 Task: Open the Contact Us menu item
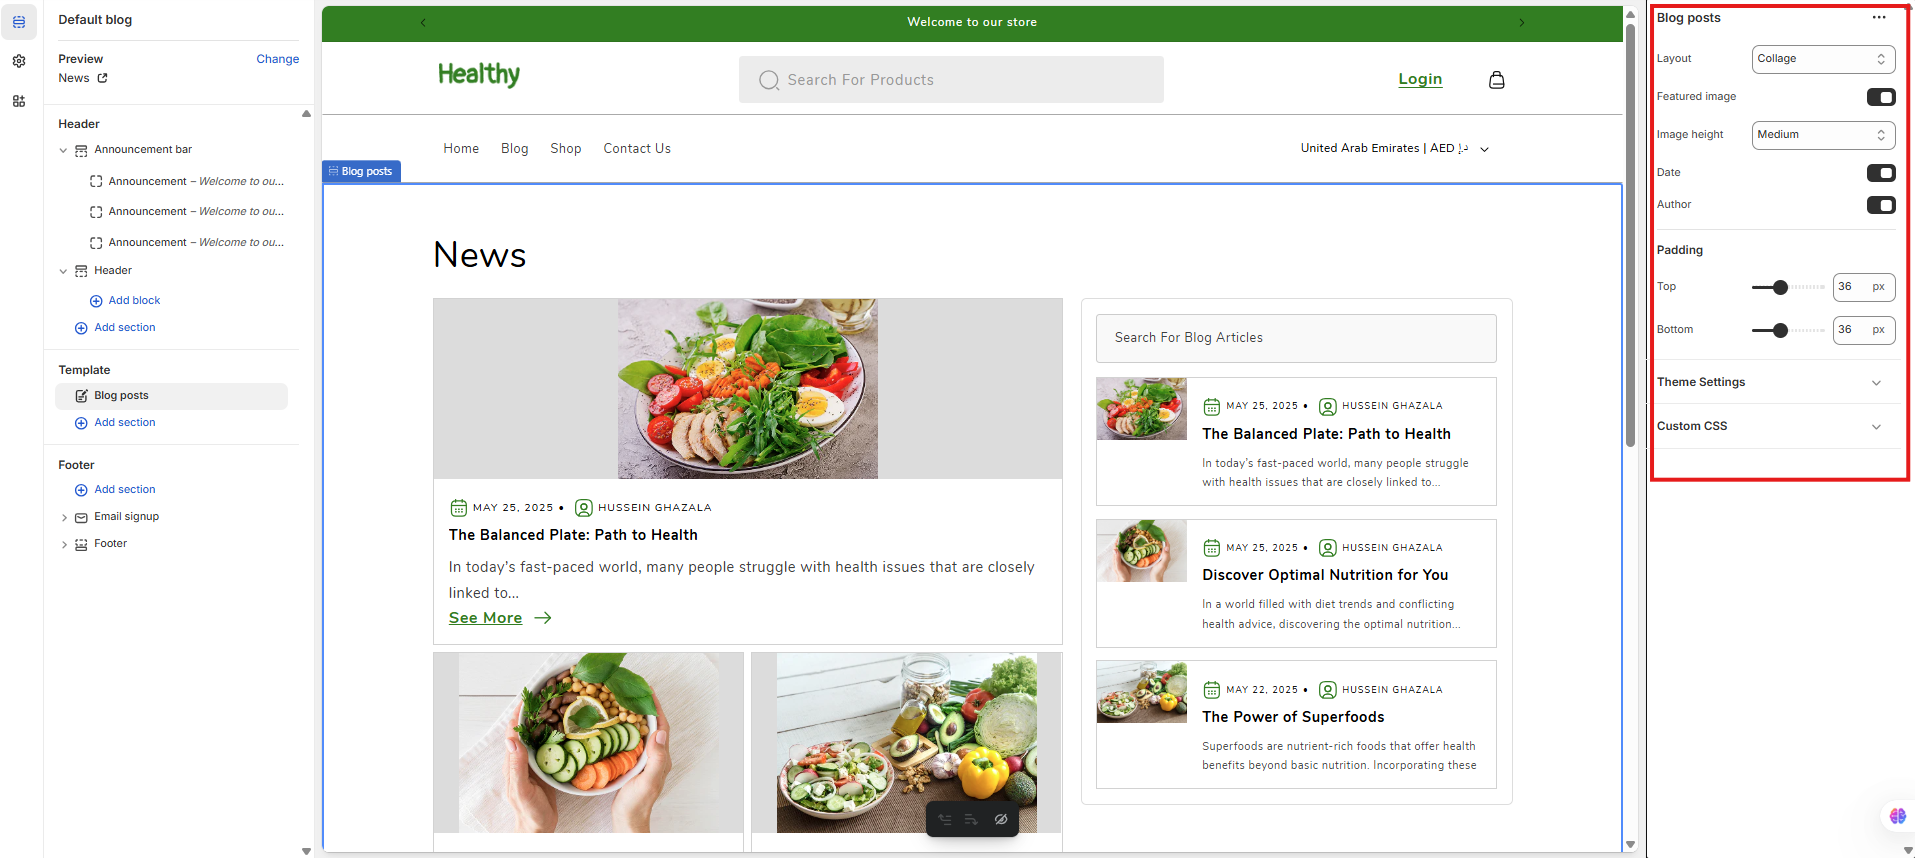637,148
